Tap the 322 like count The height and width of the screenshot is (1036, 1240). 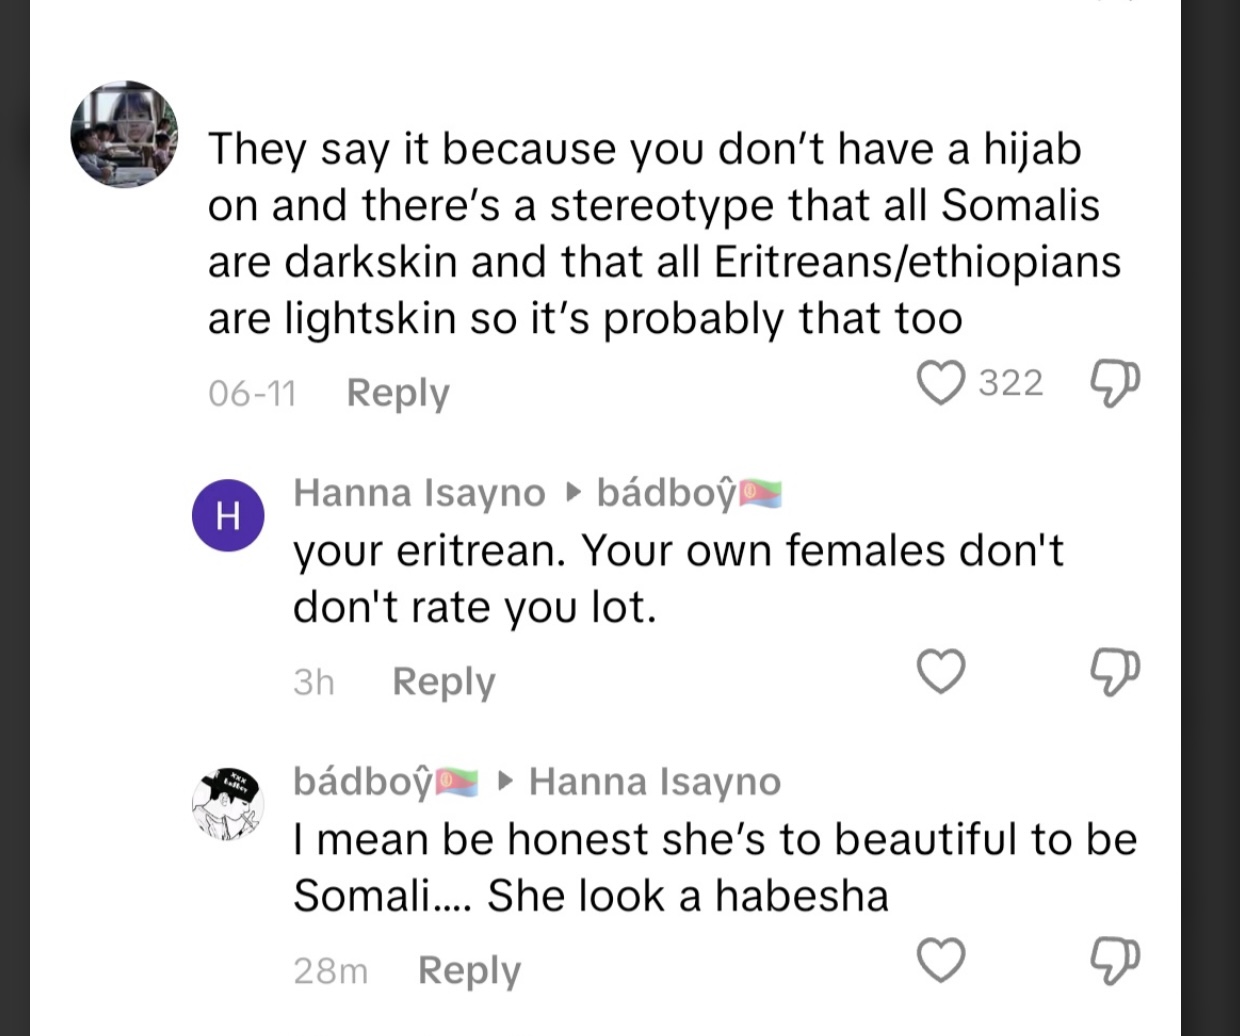point(1010,383)
